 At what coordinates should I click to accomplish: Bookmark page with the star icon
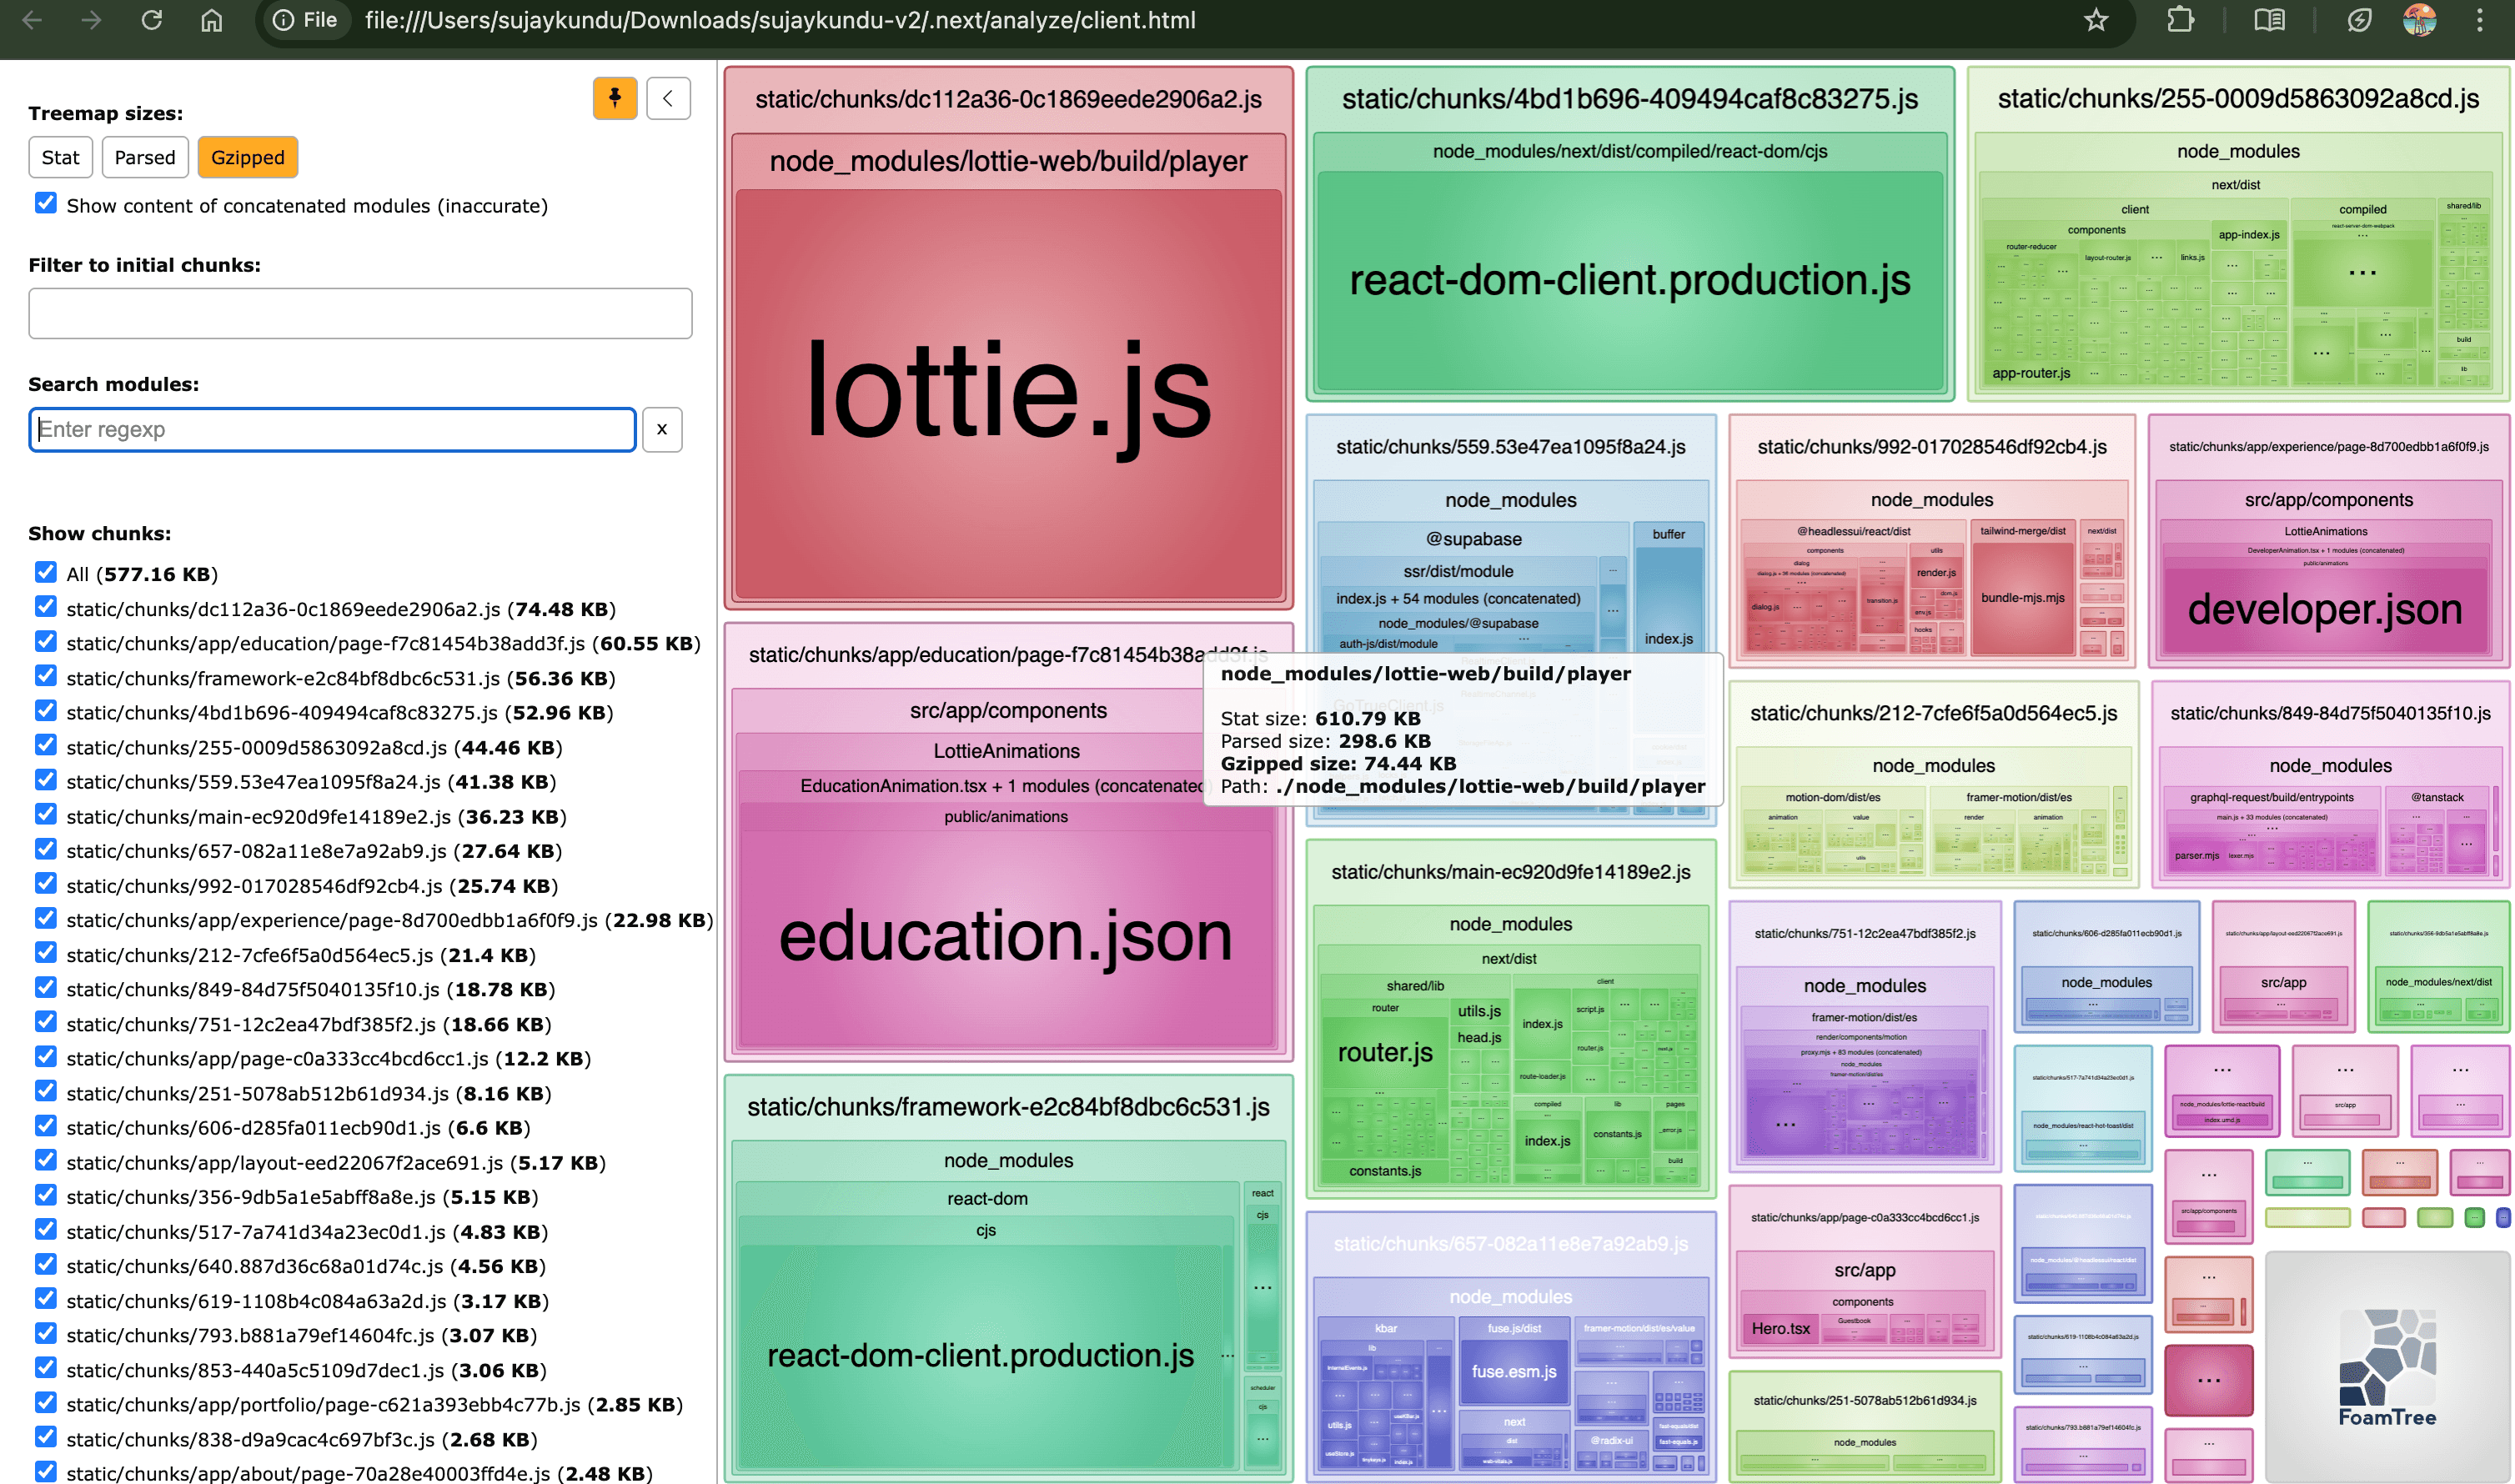click(x=2096, y=20)
